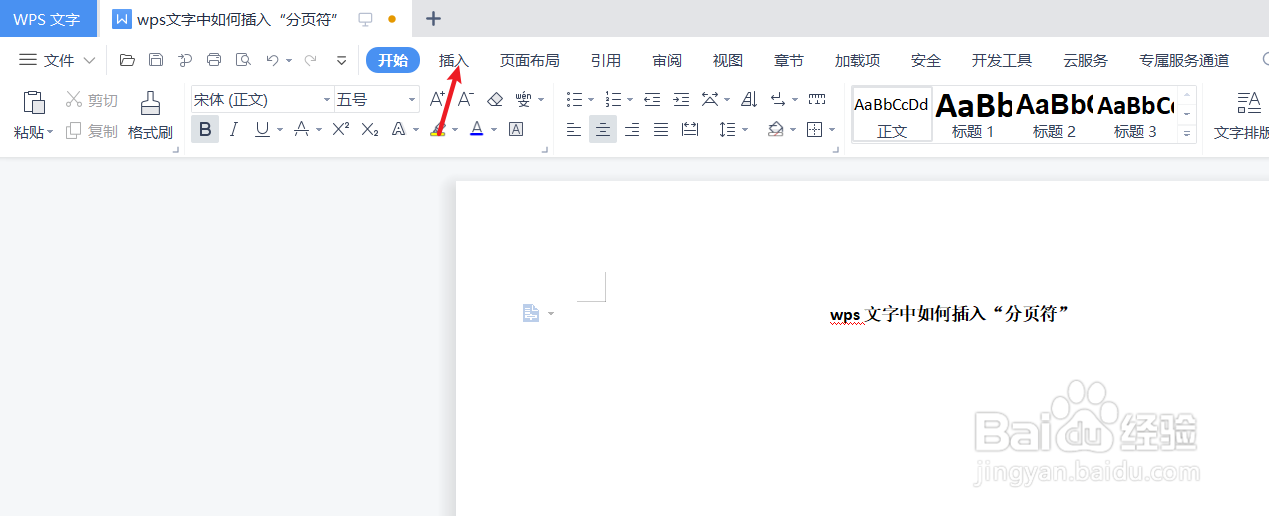Open the 引用 tab
The image size is (1269, 516).
pyautogui.click(x=606, y=60)
